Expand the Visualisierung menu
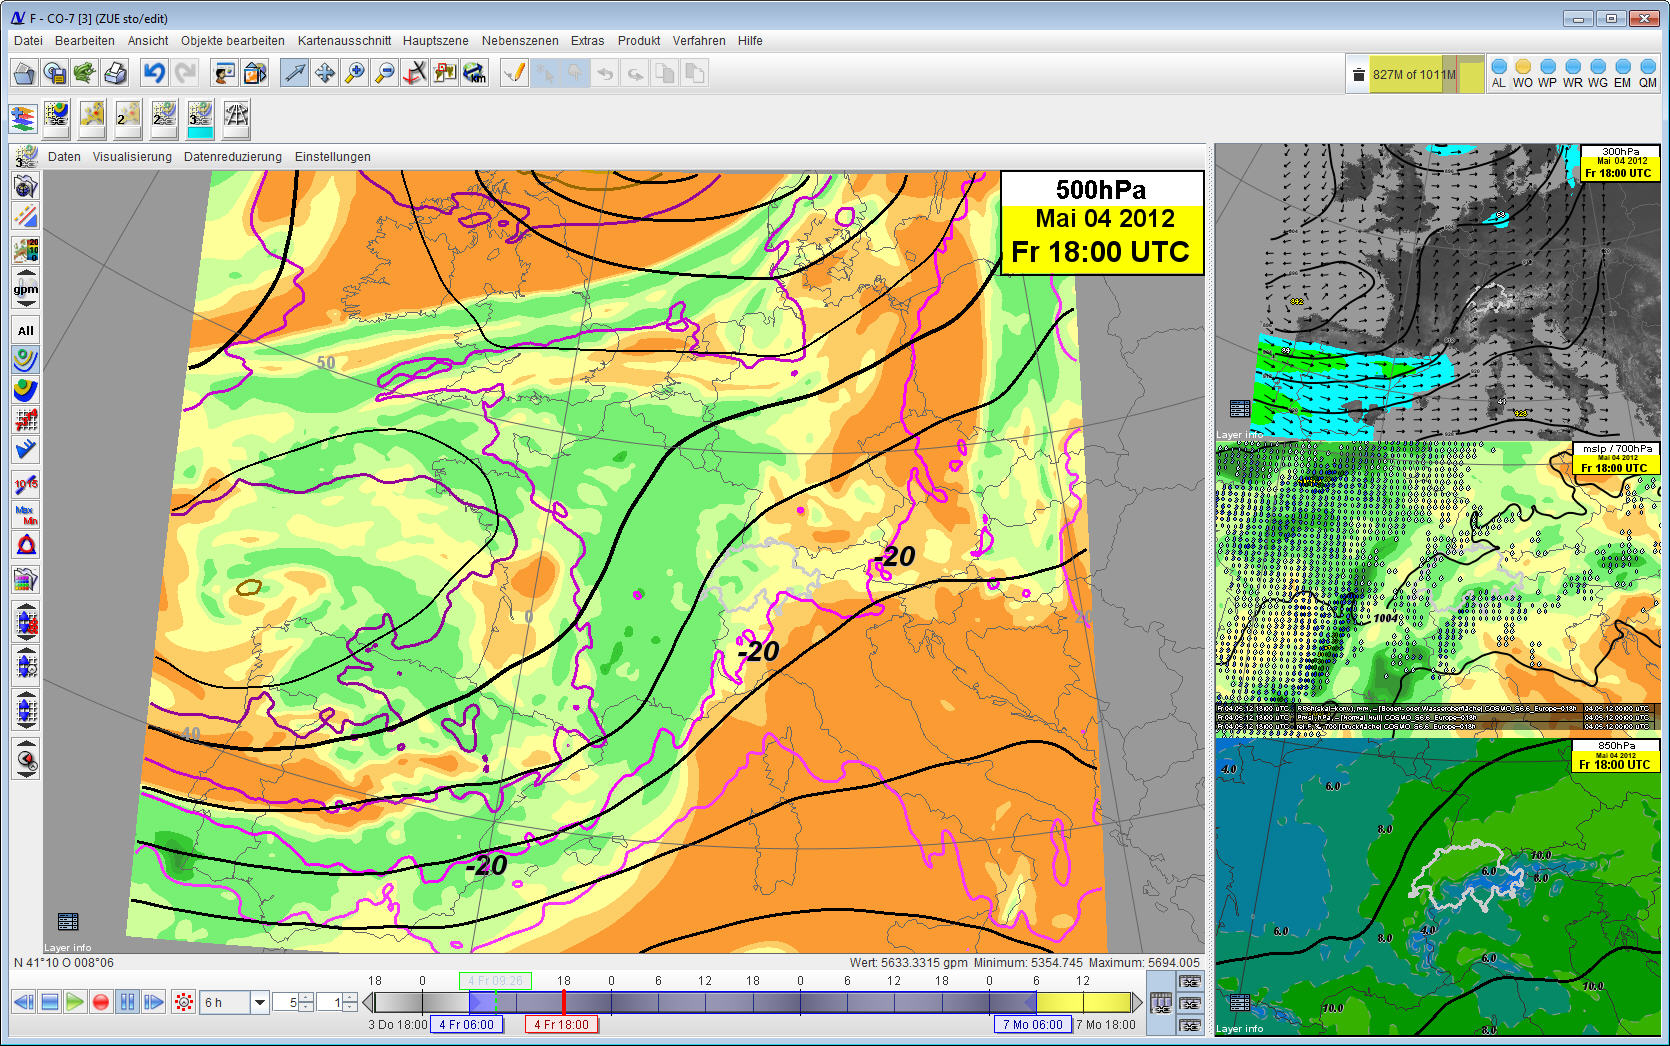Image resolution: width=1670 pixels, height=1046 pixels. pos(132,157)
